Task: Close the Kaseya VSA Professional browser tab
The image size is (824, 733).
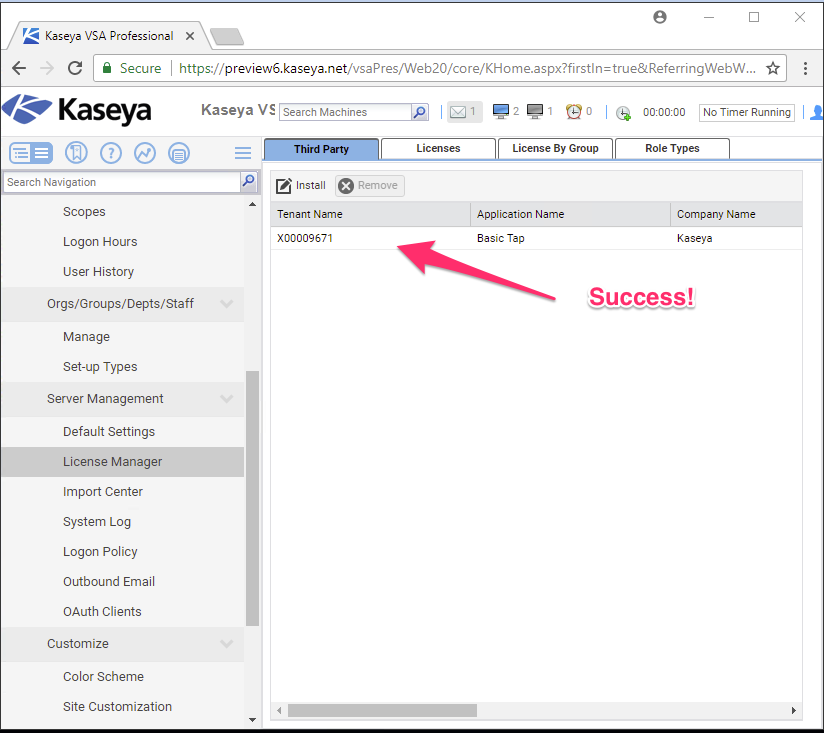Action: tap(190, 36)
